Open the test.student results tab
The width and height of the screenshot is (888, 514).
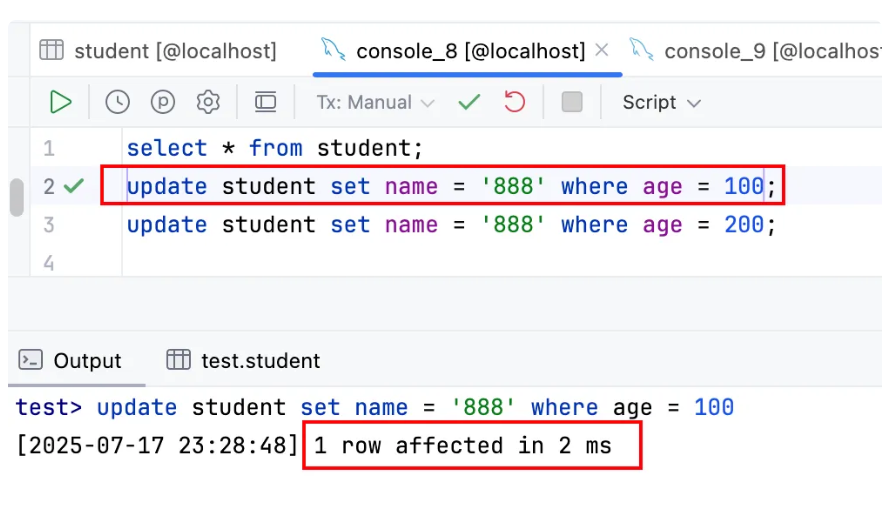point(244,361)
